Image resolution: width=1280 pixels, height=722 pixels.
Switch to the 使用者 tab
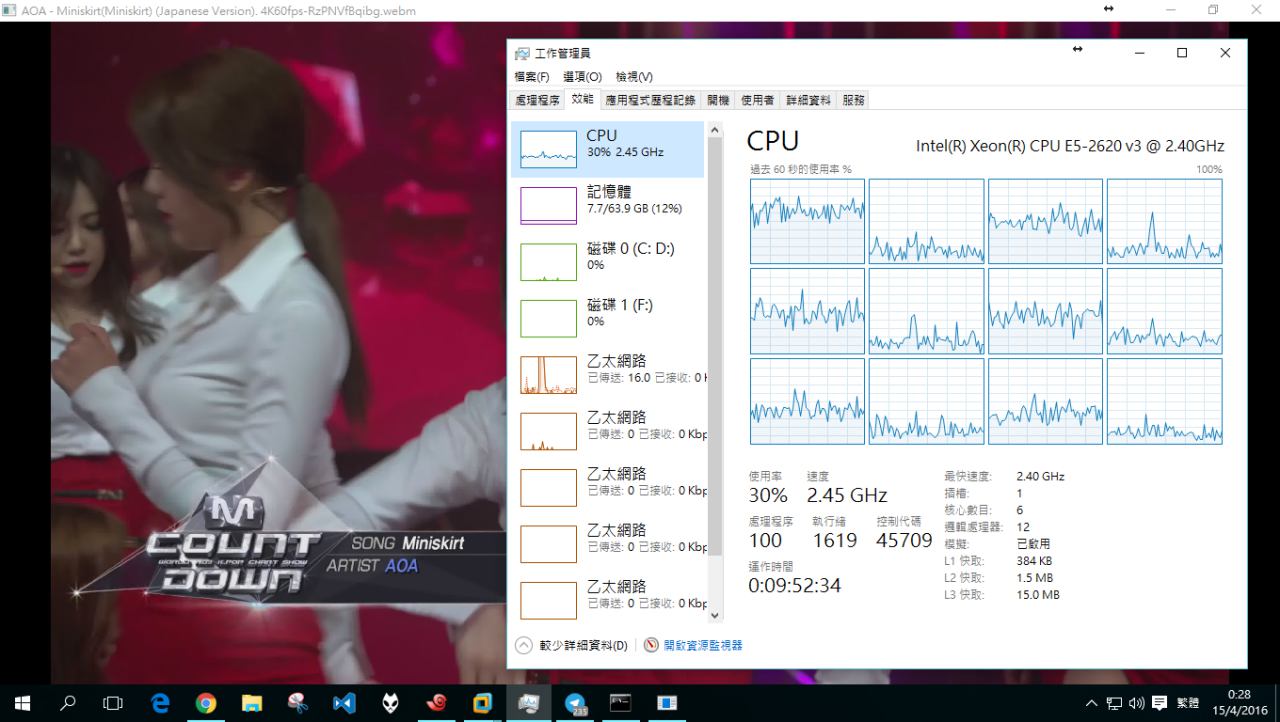pyautogui.click(x=757, y=100)
